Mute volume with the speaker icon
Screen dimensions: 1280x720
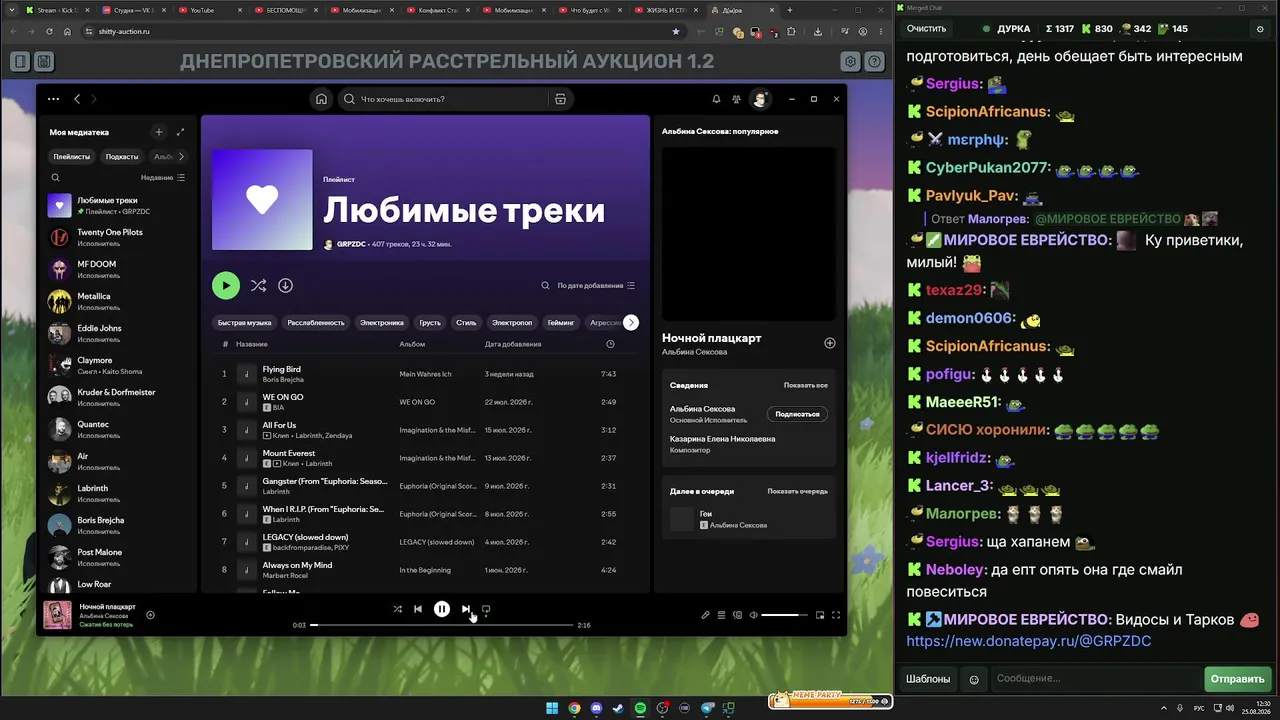point(753,615)
